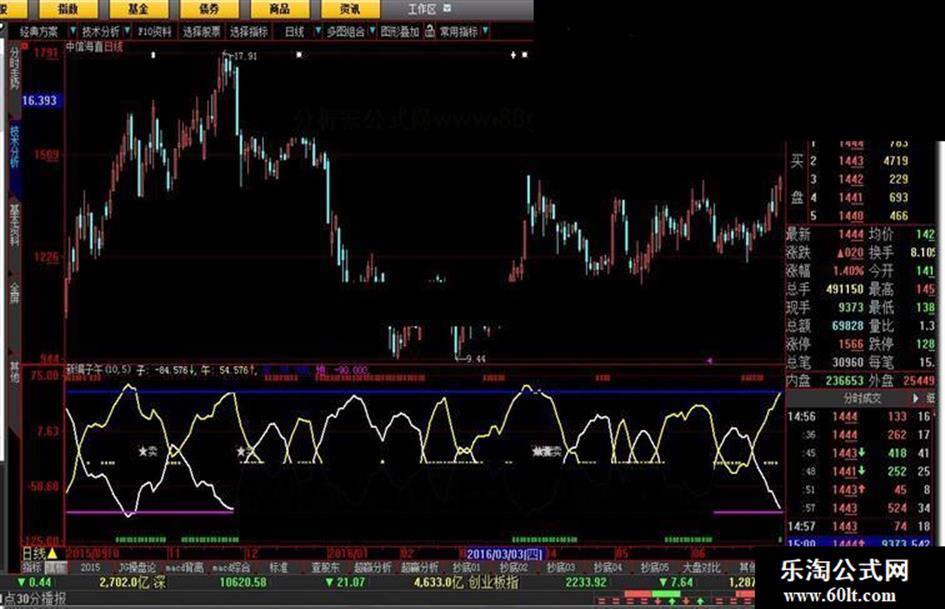Click the 买盘 level 2 price 1443
The width and height of the screenshot is (945, 609).
pos(850,161)
